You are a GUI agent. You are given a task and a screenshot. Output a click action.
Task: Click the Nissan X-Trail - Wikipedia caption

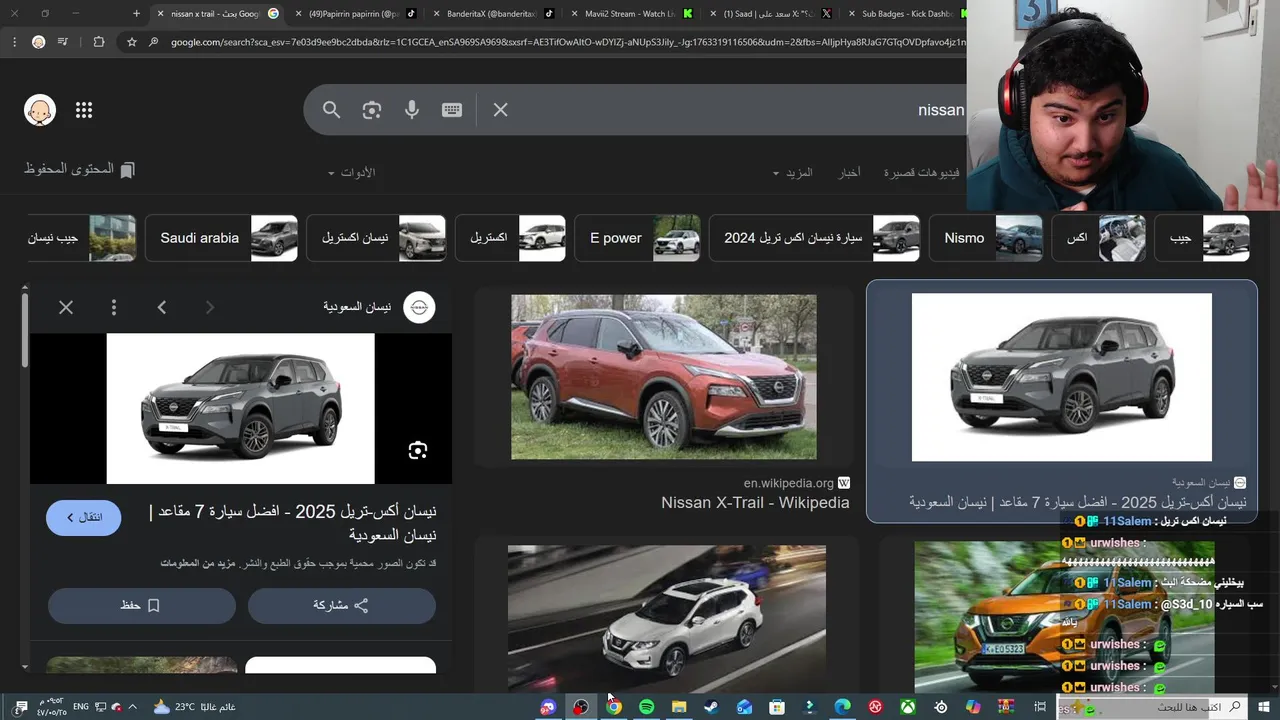click(755, 503)
